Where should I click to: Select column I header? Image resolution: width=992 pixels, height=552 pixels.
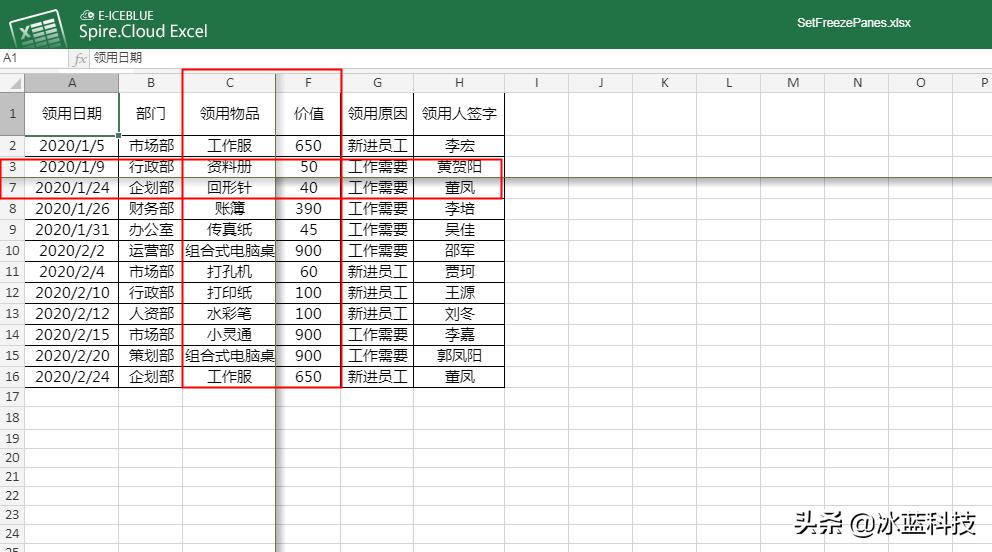pos(536,83)
